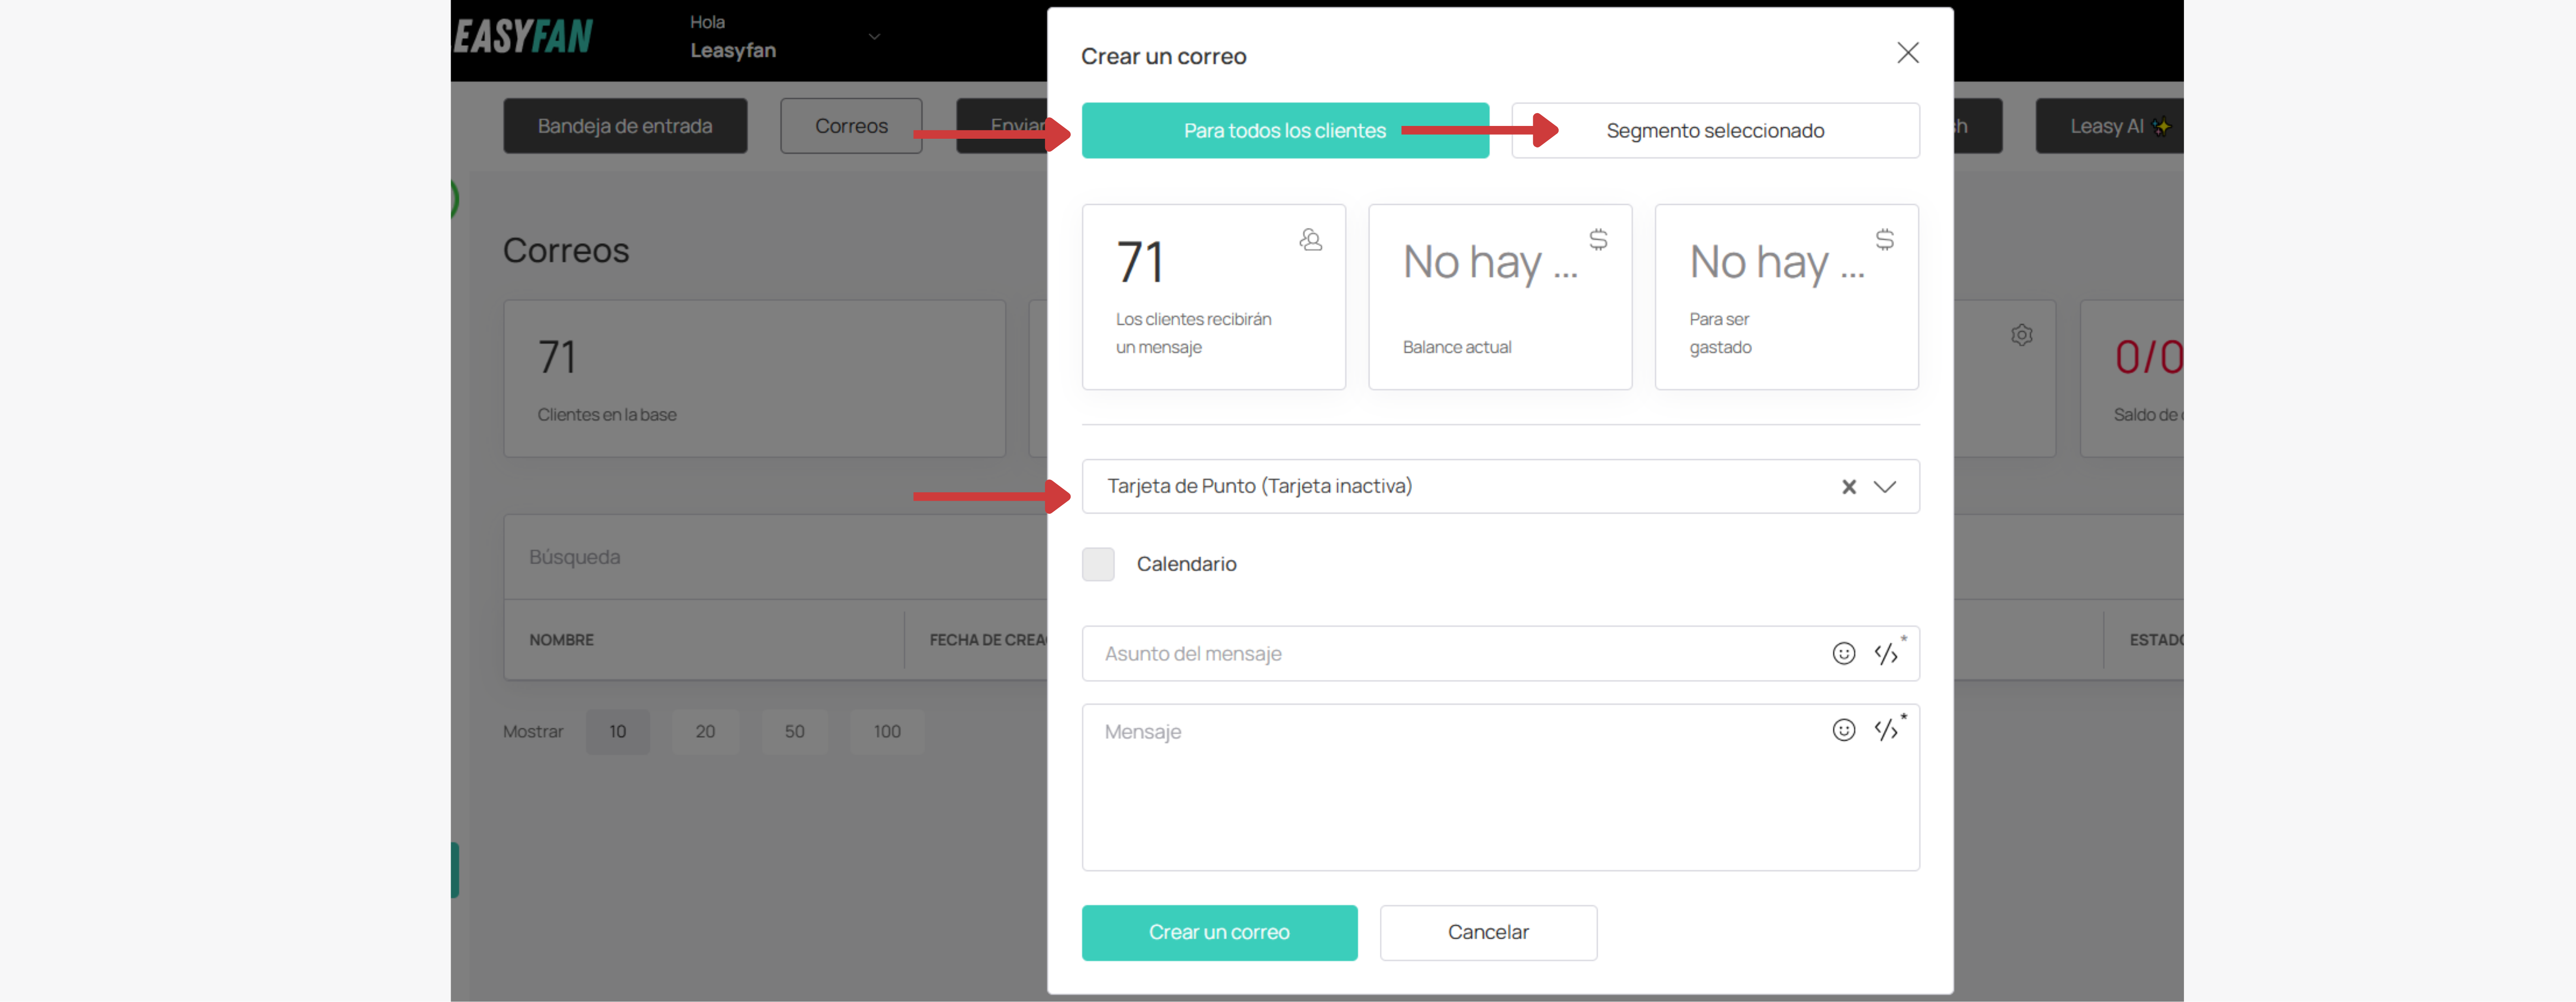
Task: Click the Crear un correo button
Action: click(1219, 932)
